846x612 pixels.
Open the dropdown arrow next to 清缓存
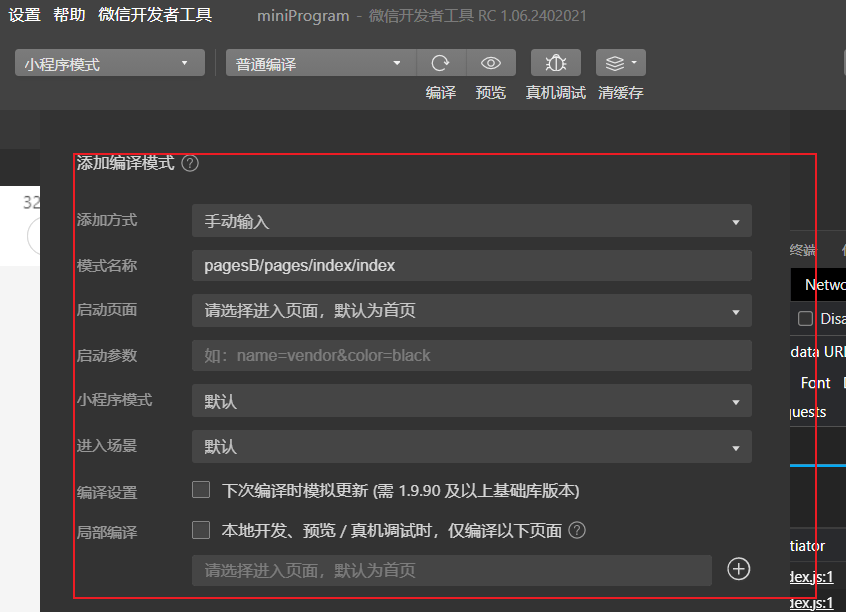click(634, 62)
